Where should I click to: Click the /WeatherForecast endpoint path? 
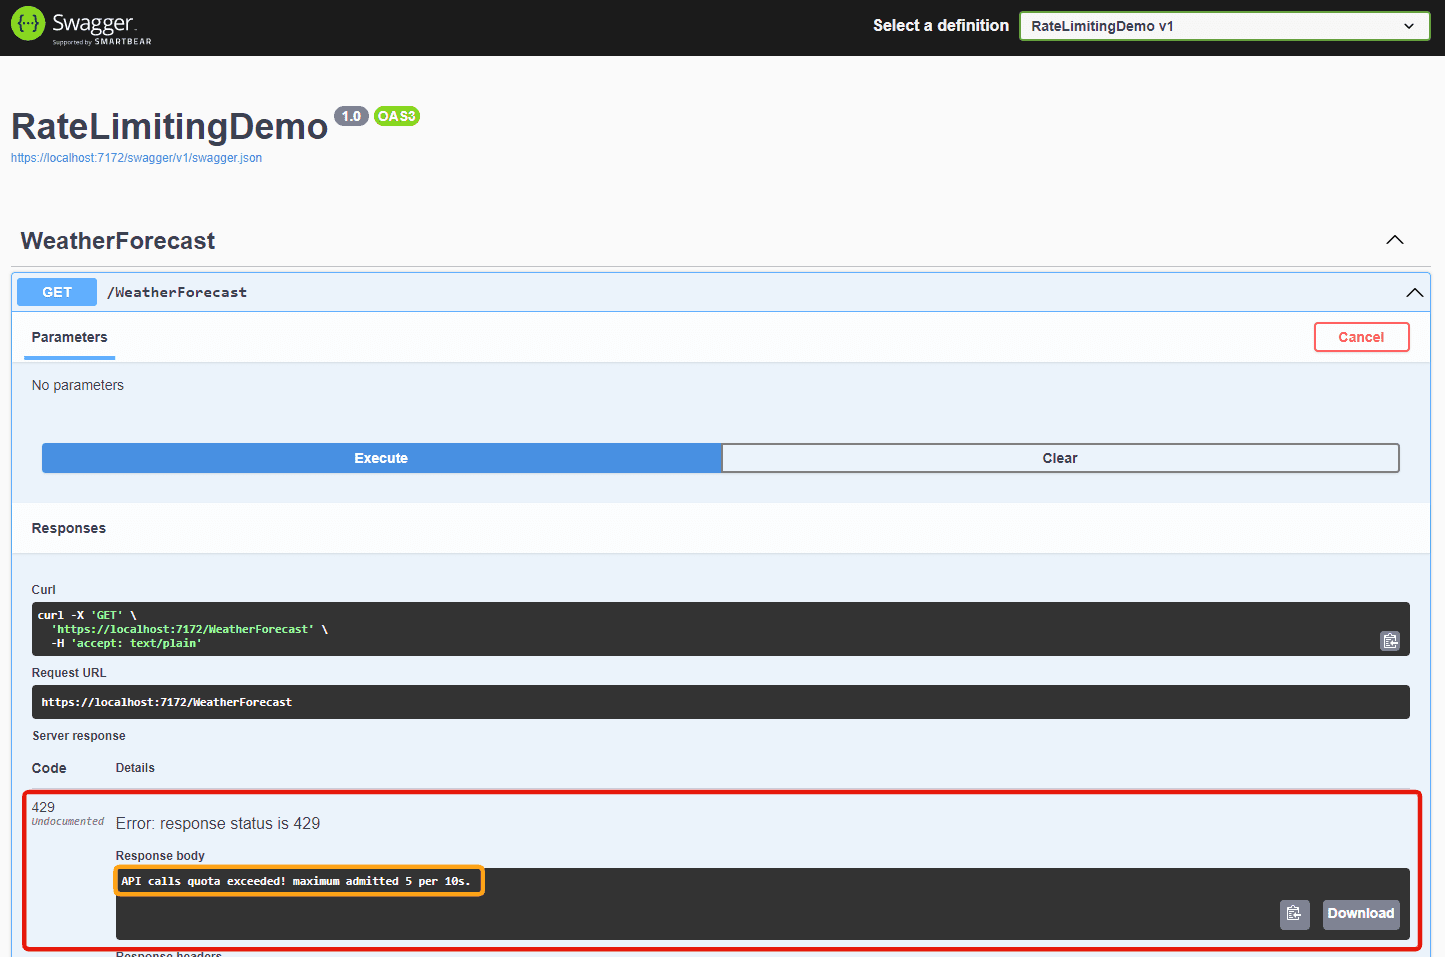pyautogui.click(x=177, y=292)
